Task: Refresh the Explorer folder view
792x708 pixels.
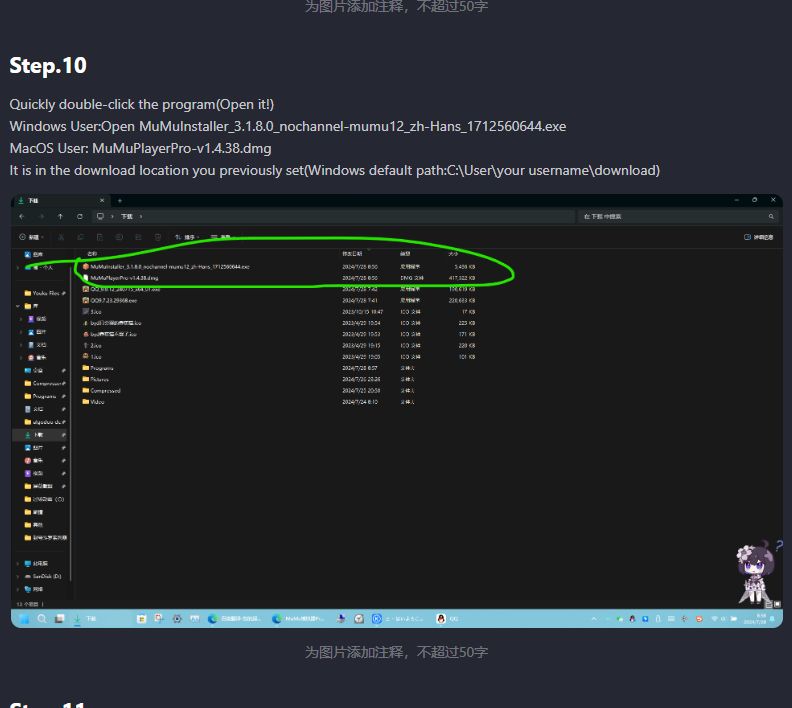Action: (80, 217)
